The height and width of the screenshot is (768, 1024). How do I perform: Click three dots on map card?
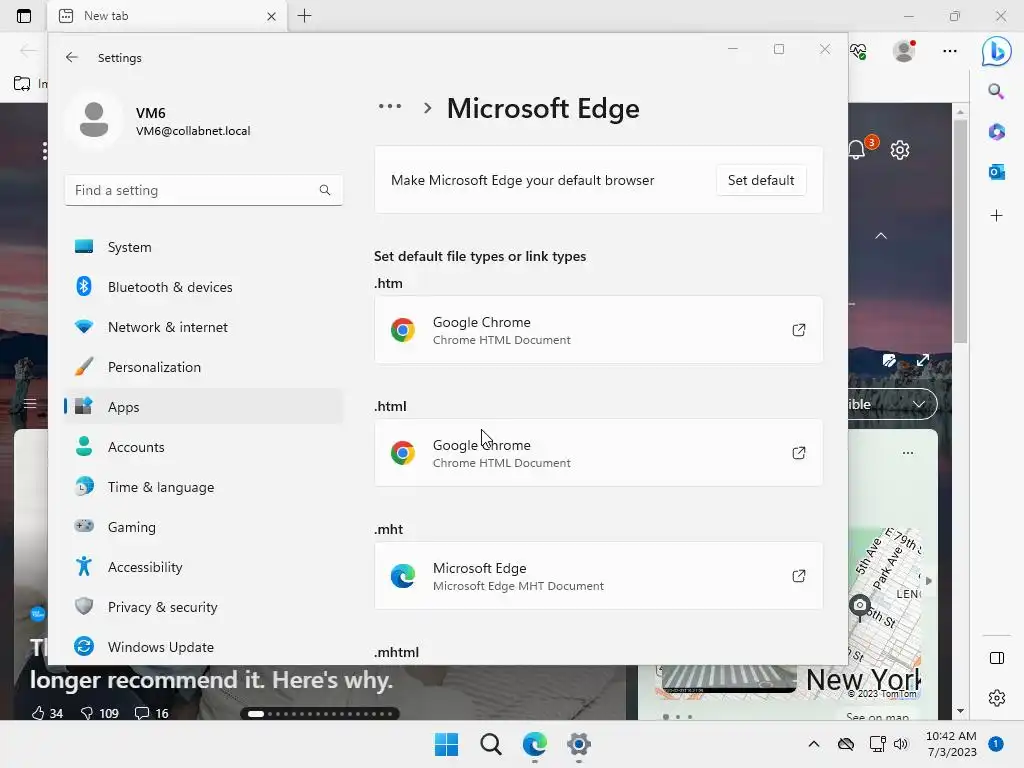(x=908, y=453)
